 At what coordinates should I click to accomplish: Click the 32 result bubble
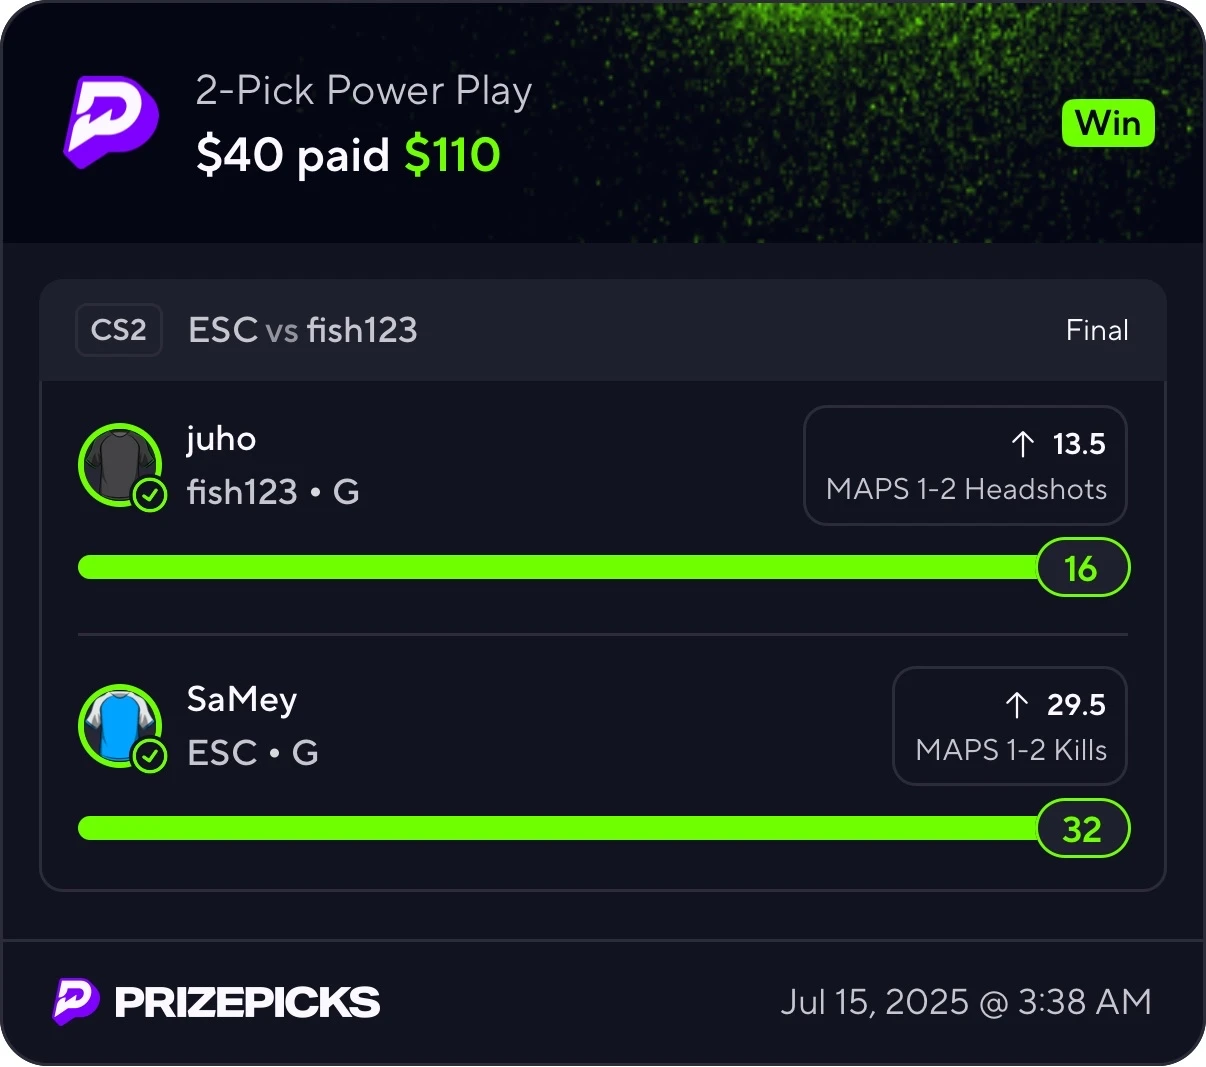(1082, 829)
